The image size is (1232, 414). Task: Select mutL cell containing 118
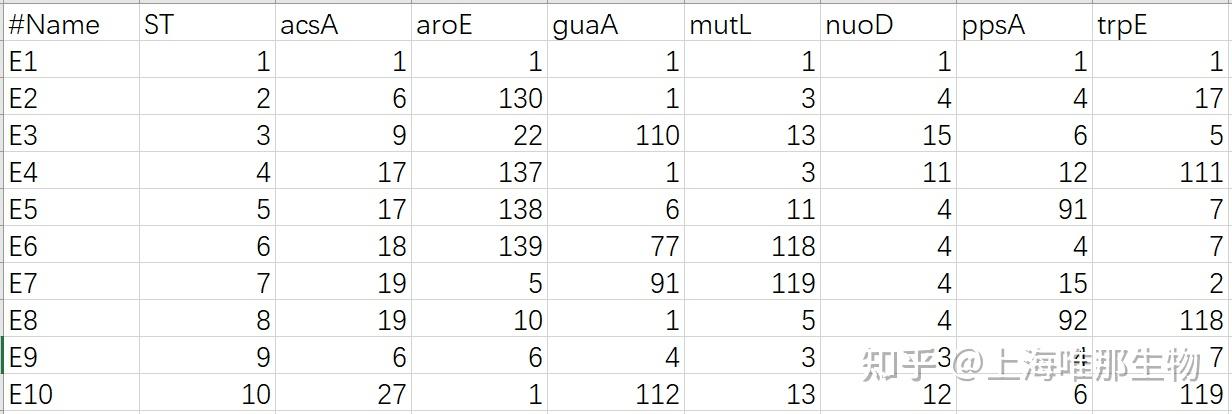752,246
